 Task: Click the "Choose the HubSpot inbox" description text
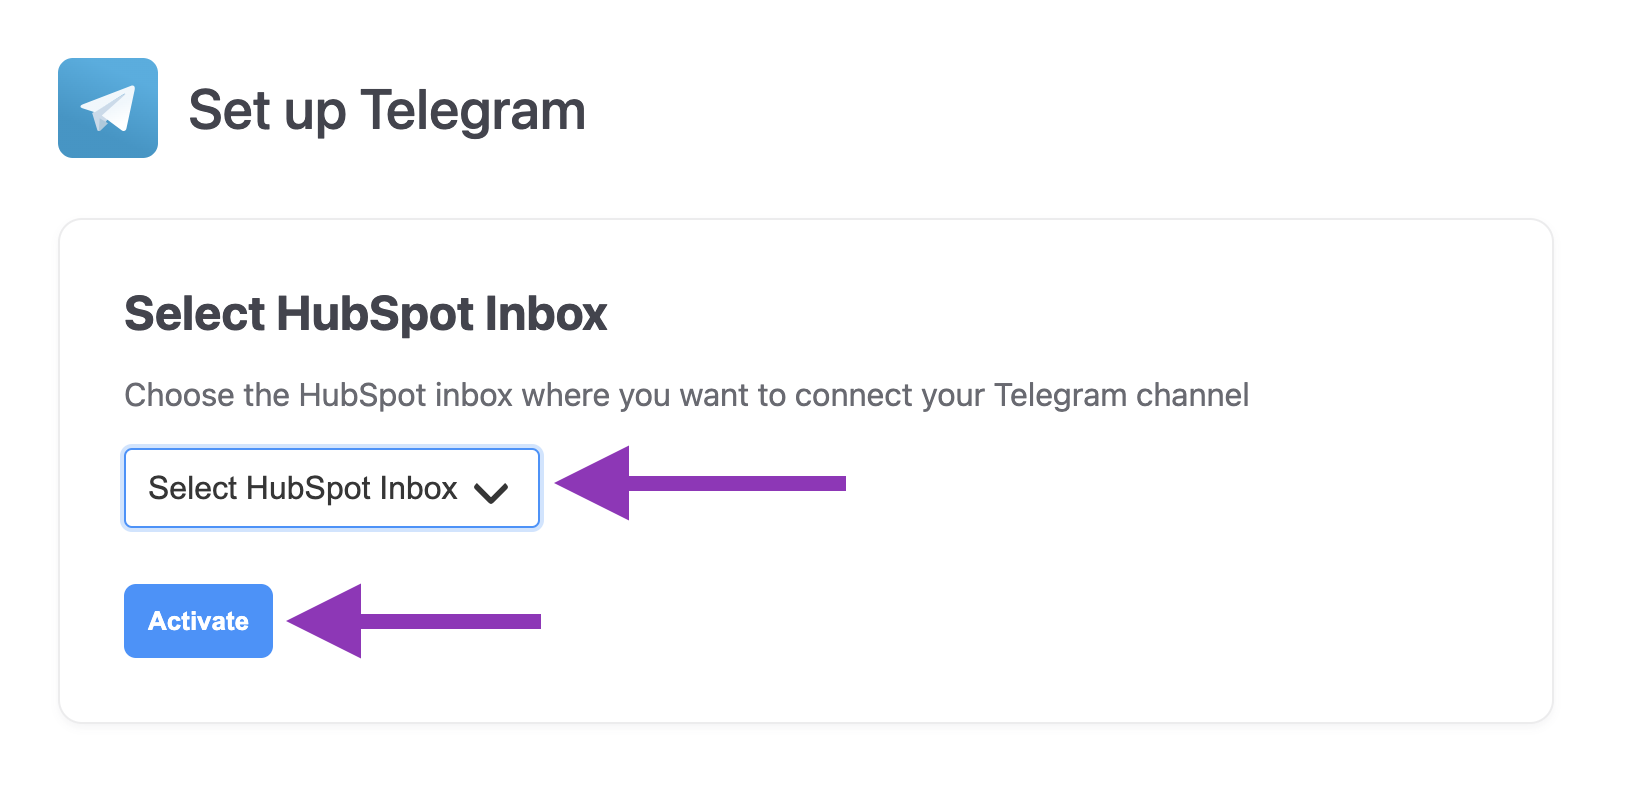[x=686, y=395]
